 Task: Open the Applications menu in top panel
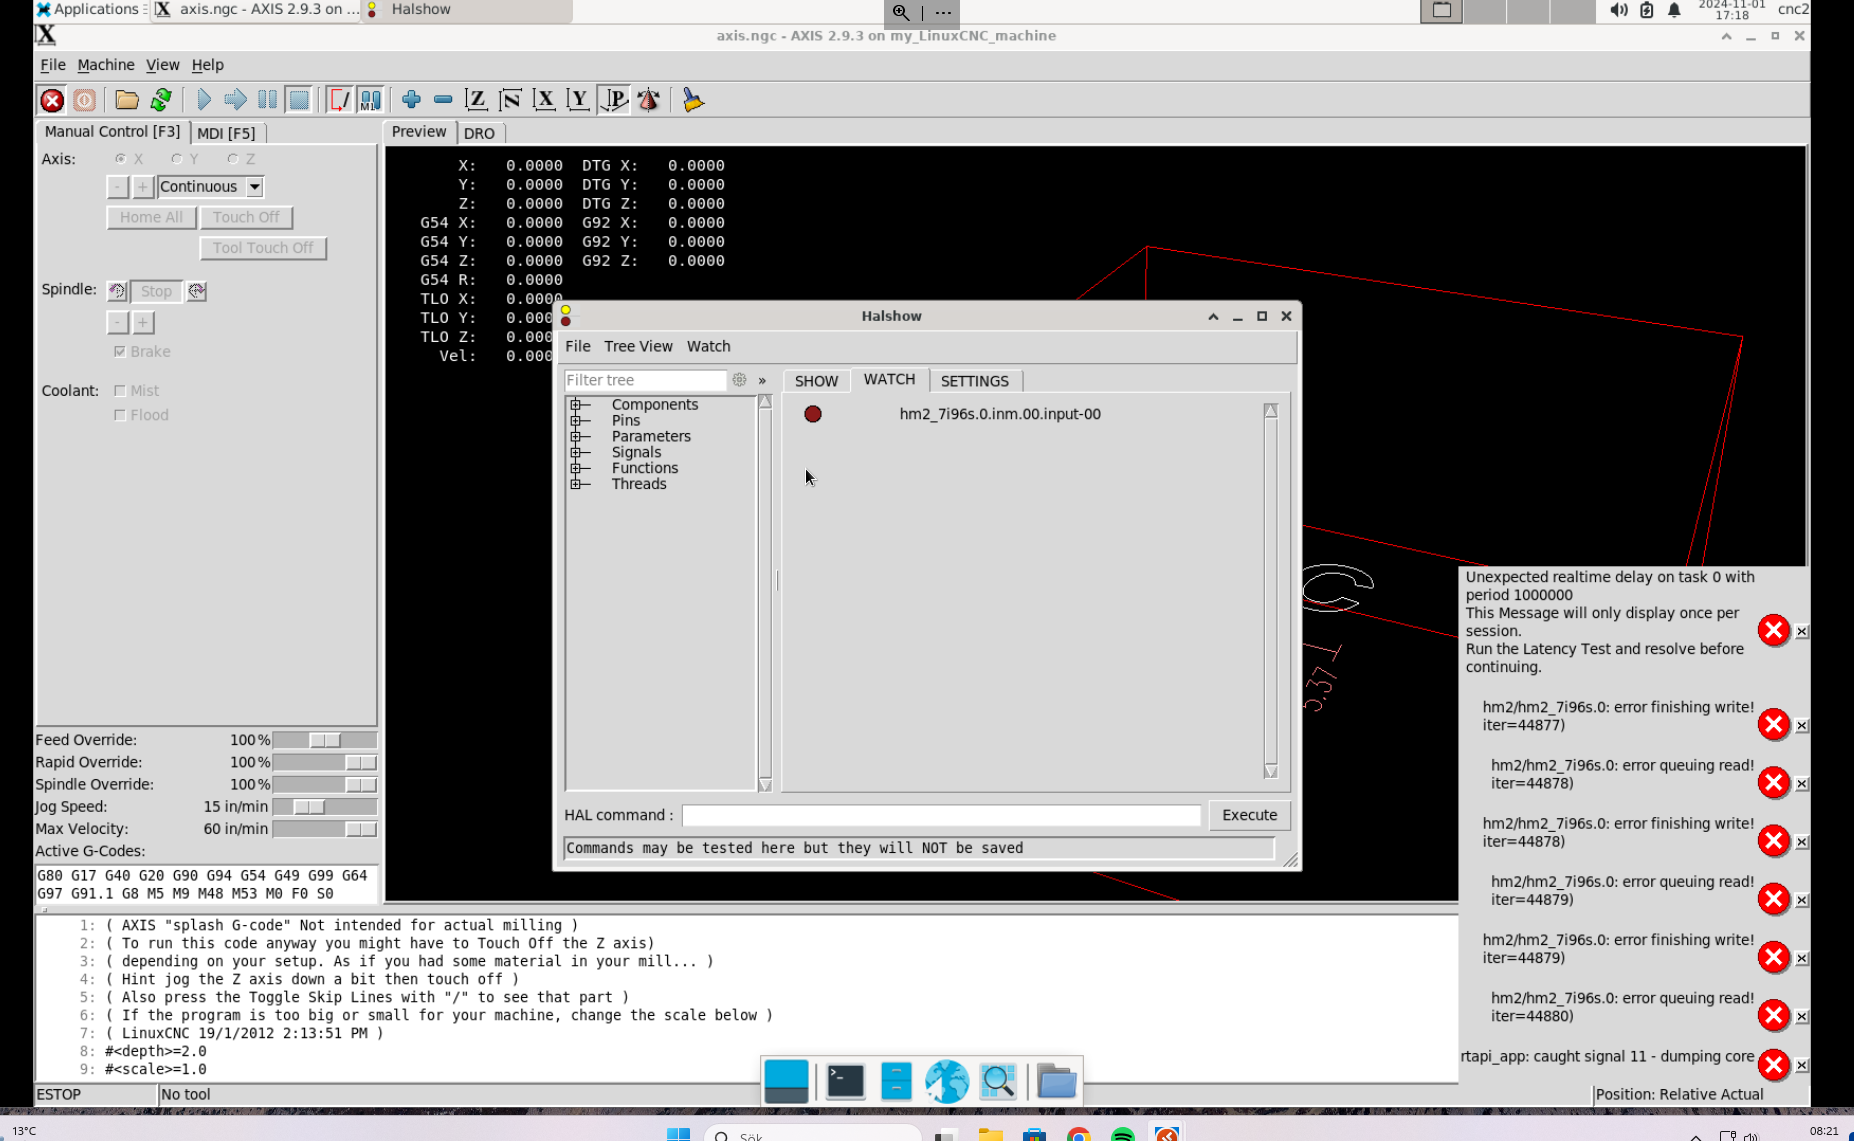(88, 9)
